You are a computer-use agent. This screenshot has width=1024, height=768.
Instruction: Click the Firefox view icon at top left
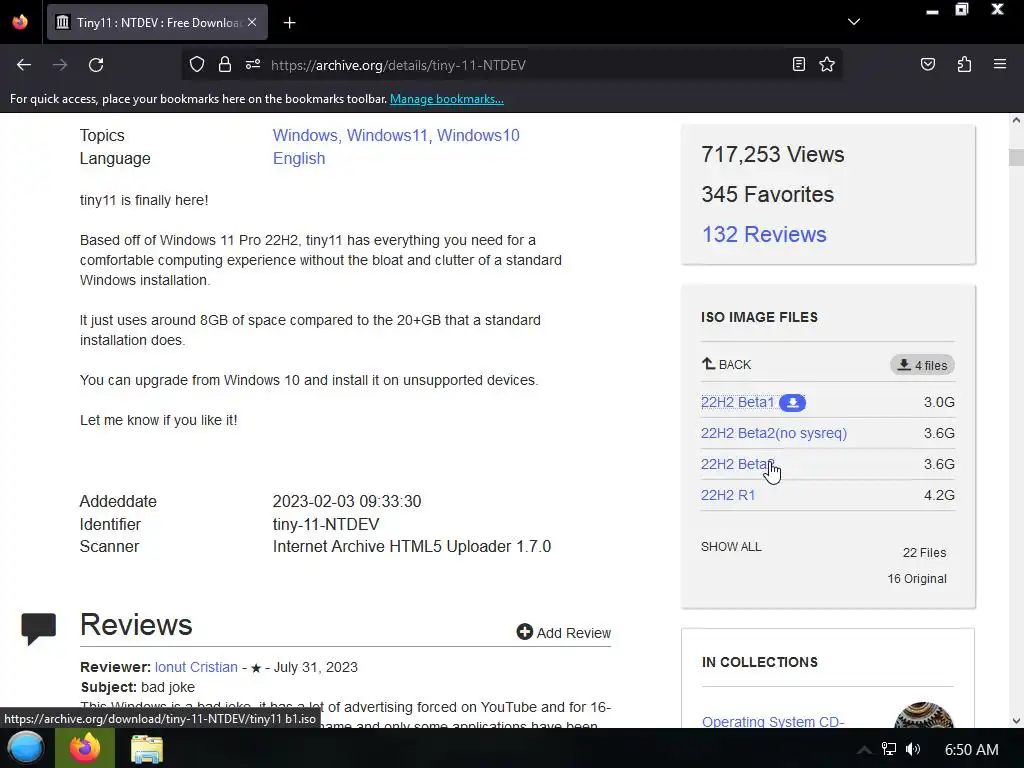(x=20, y=22)
